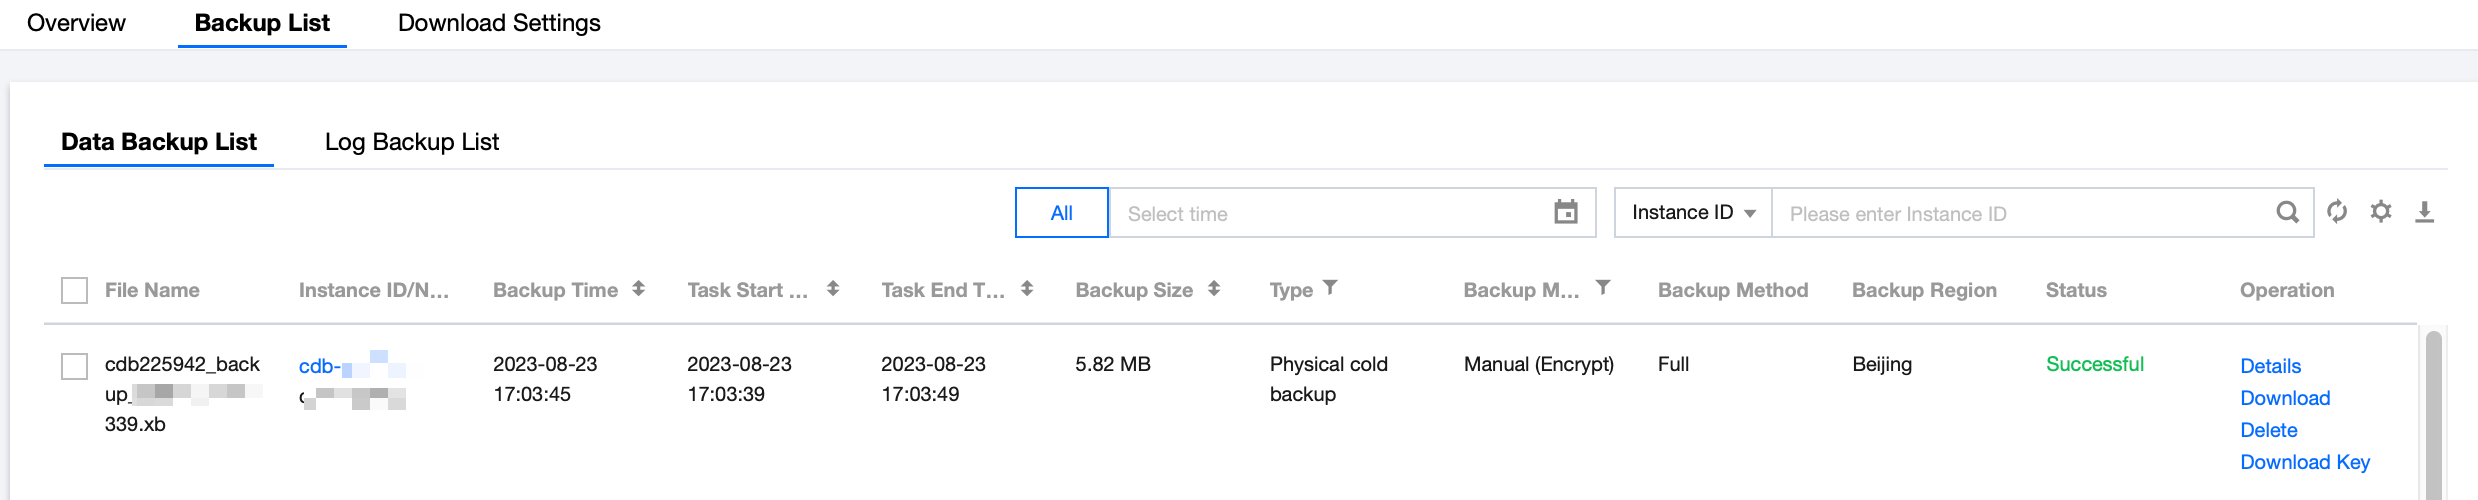Delete the cdb225942 backup
Image resolution: width=2478 pixels, height=500 pixels.
click(x=2268, y=430)
